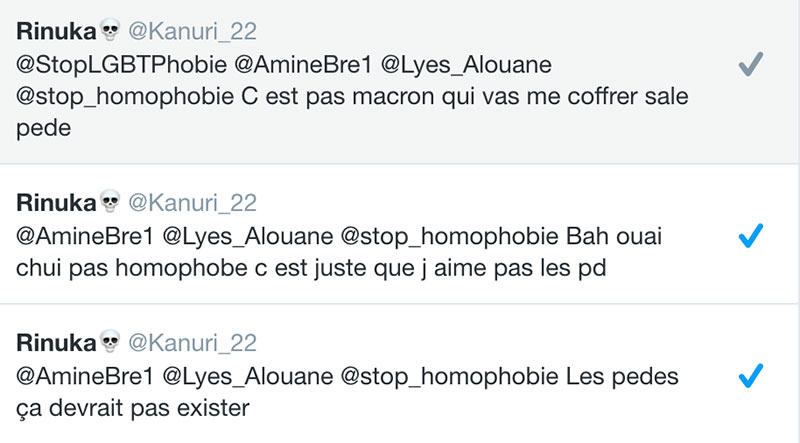
Task: Click the skull emoji in the first tweet
Action: tap(111, 32)
